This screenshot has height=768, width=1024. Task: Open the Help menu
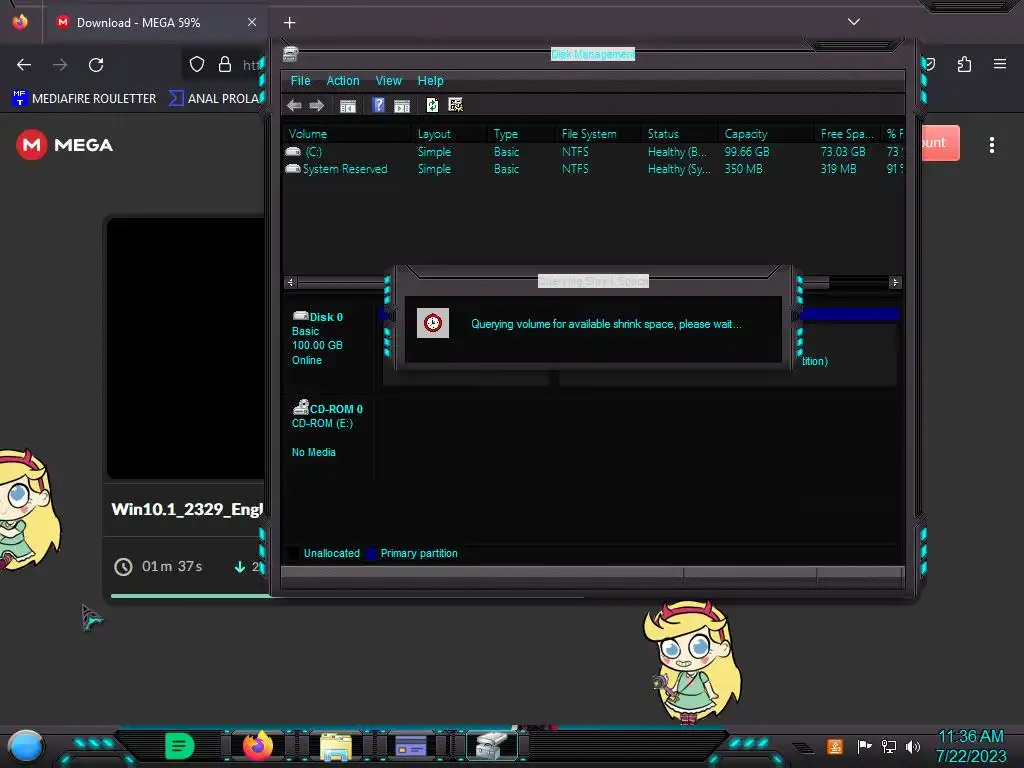tap(430, 81)
